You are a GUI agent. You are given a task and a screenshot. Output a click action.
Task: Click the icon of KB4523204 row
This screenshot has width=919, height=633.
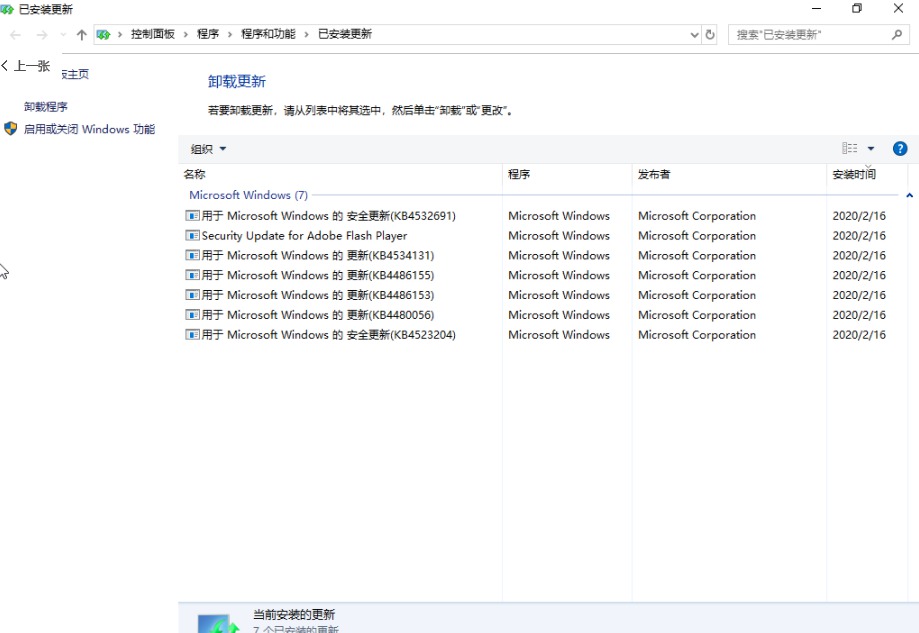pyautogui.click(x=192, y=335)
